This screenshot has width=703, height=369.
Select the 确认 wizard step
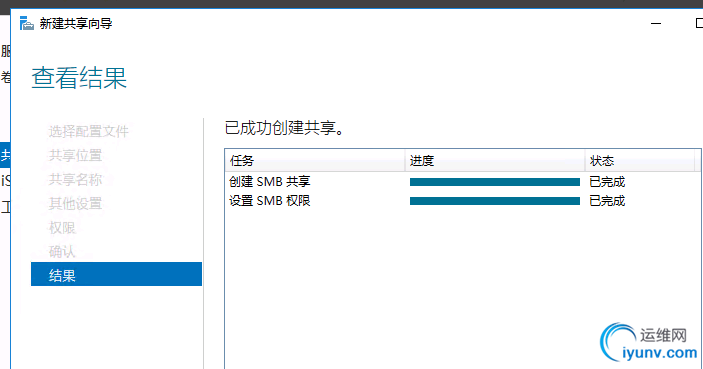point(62,252)
